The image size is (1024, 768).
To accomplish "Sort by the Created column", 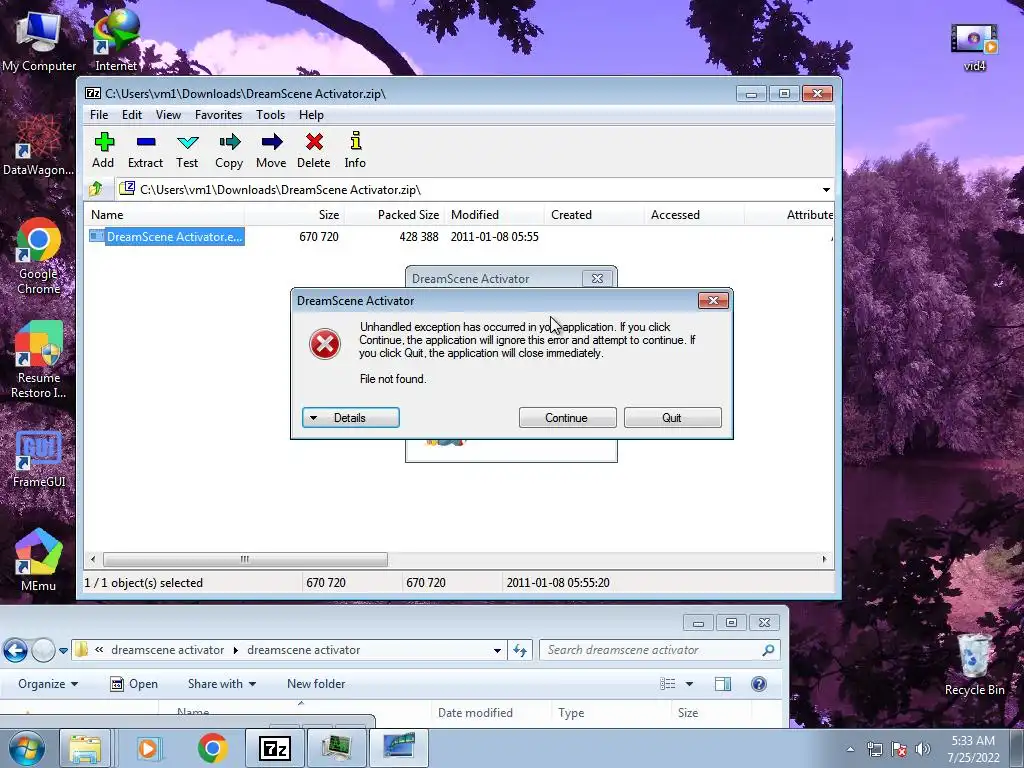I will pyautogui.click(x=594, y=215).
